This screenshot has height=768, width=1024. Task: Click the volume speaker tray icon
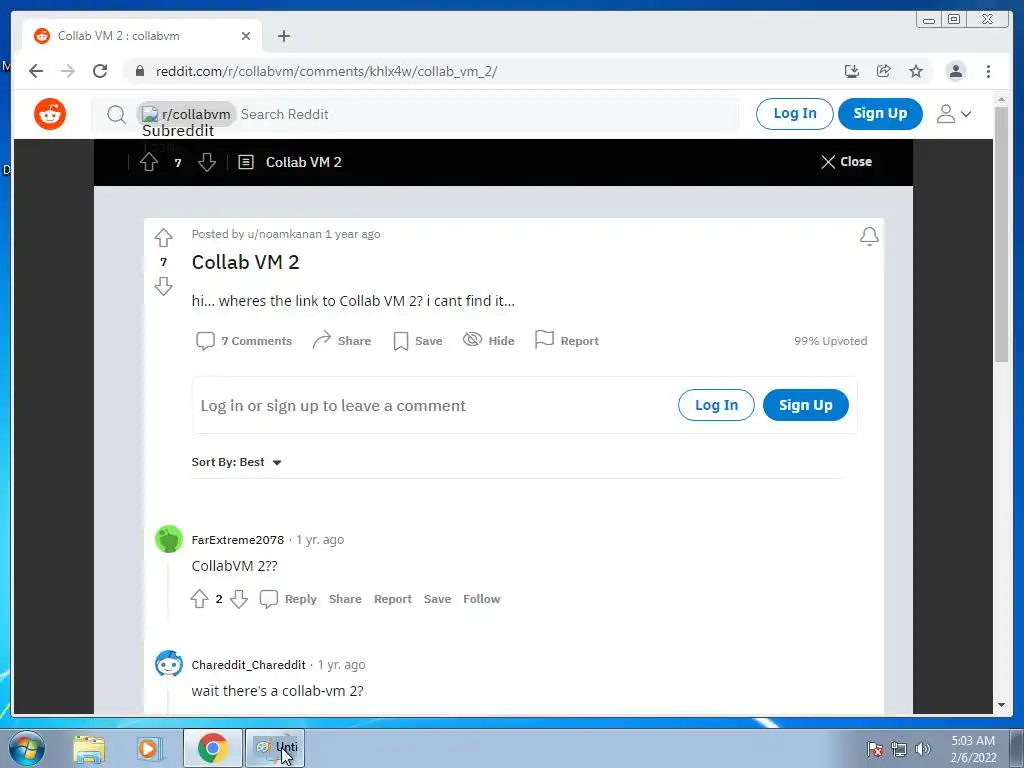(x=923, y=749)
